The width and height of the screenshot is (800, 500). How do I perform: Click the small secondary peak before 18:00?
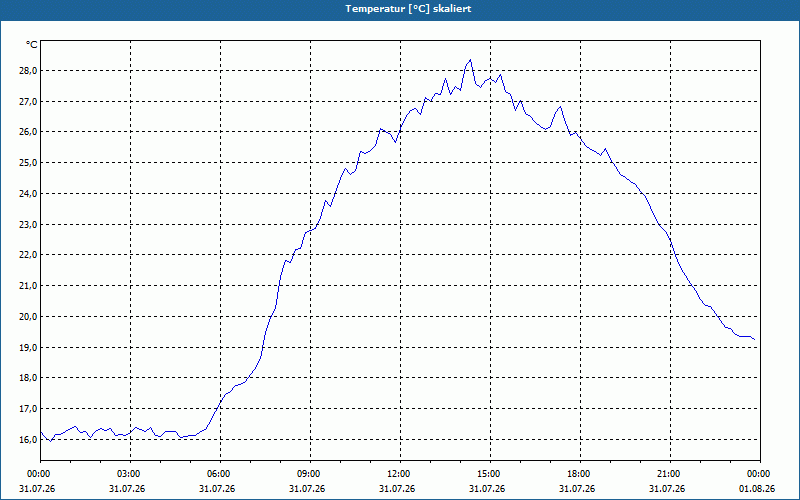tap(560, 107)
